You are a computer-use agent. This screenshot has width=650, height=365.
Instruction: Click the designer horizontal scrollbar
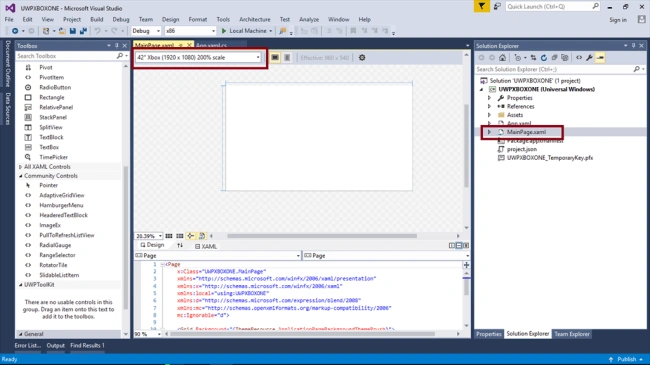tap(322, 236)
